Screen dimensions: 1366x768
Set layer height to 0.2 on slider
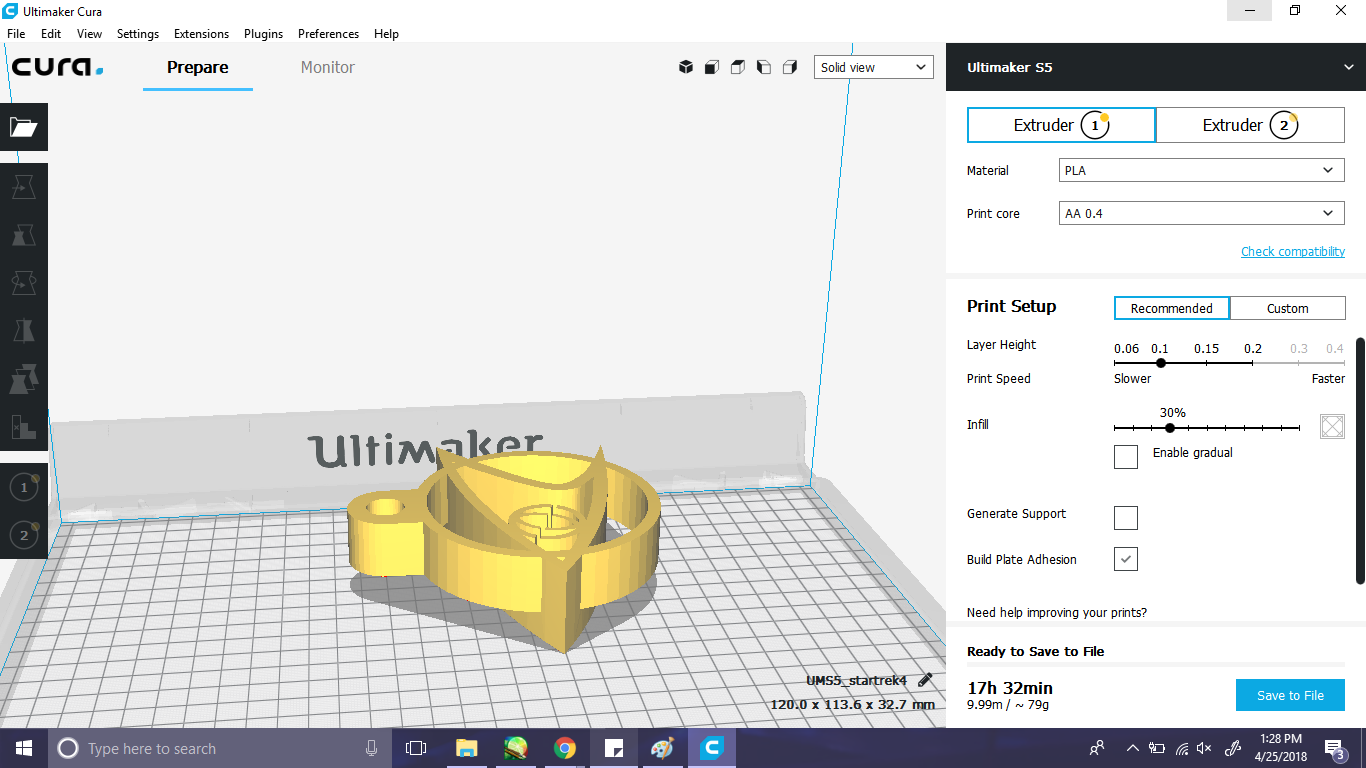[x=1253, y=363]
